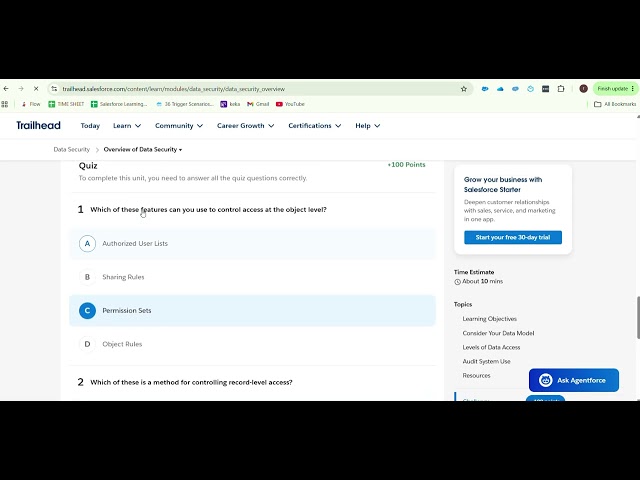Open the TIME SHEET bookmark
This screenshot has width=640, height=480.
(66, 104)
